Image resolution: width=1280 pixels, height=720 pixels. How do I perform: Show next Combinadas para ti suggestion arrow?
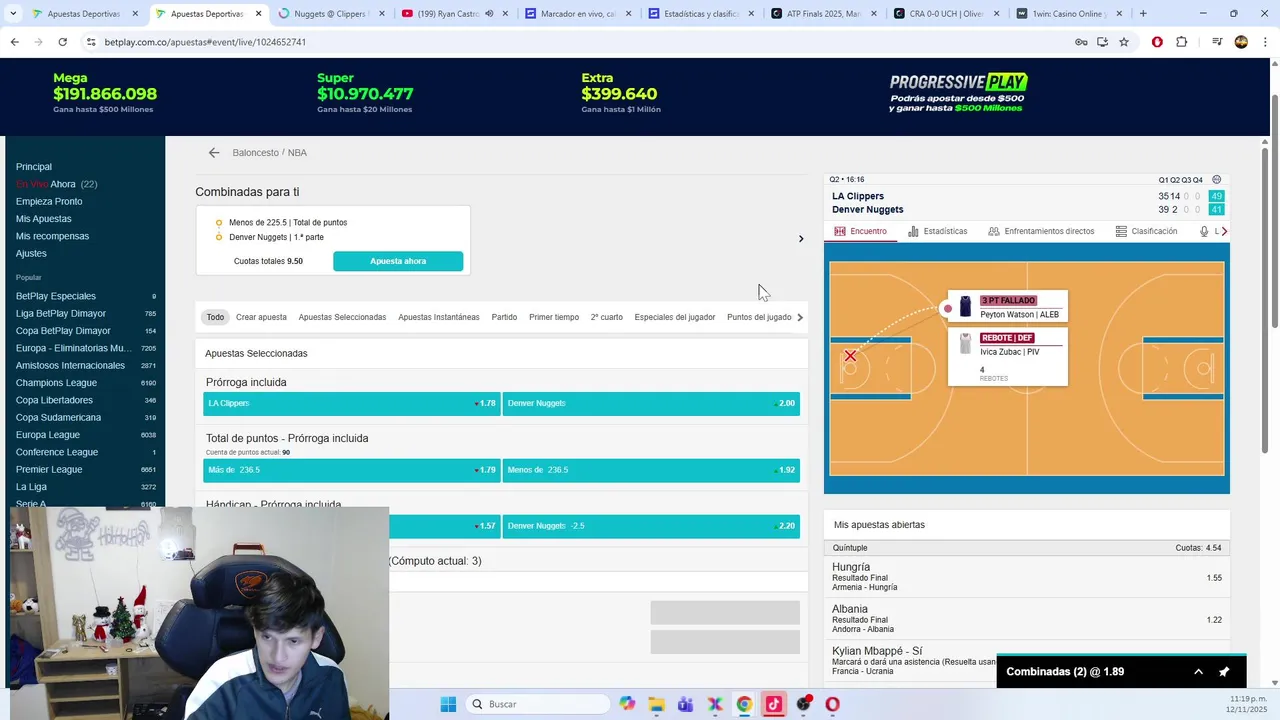click(800, 239)
